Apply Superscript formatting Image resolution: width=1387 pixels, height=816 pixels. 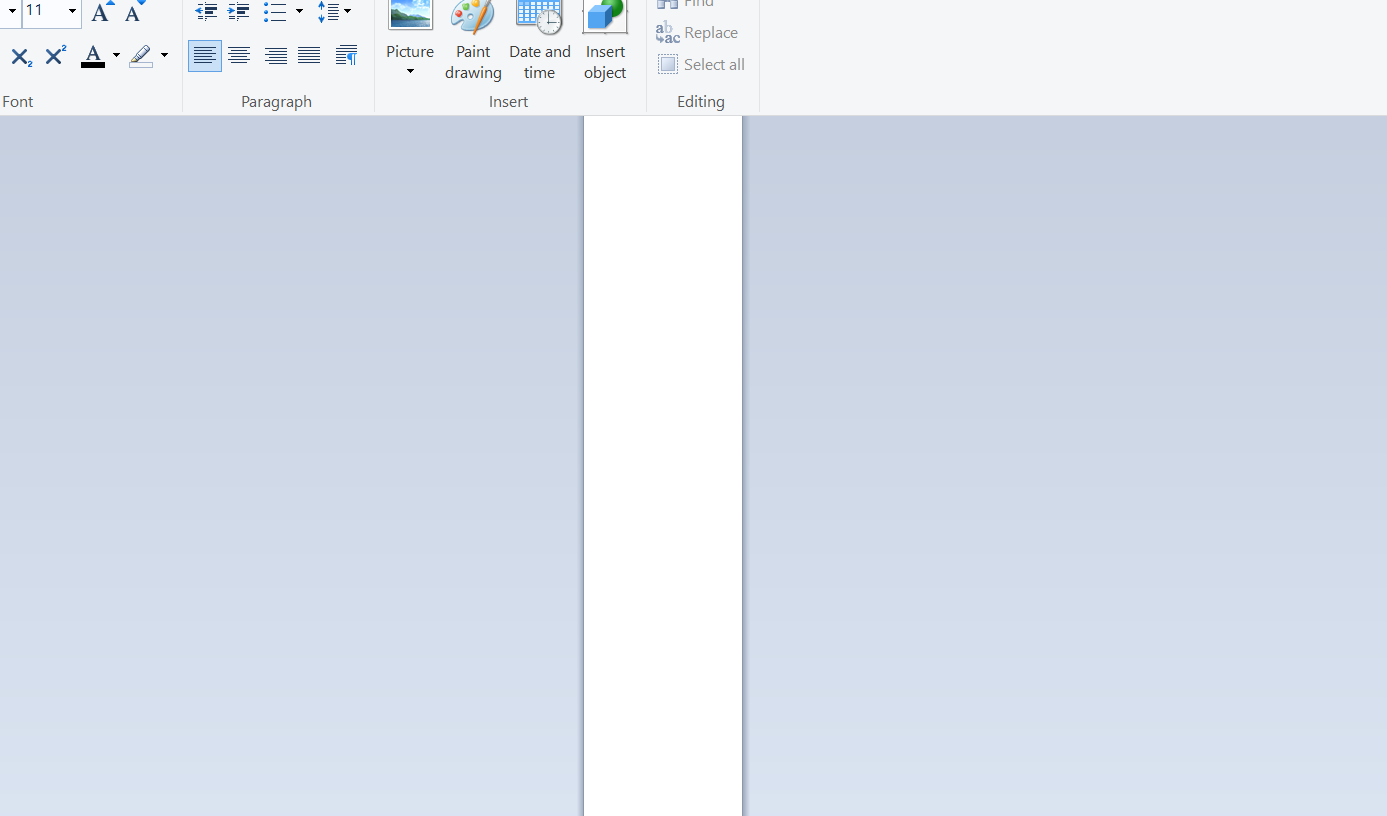[x=56, y=56]
